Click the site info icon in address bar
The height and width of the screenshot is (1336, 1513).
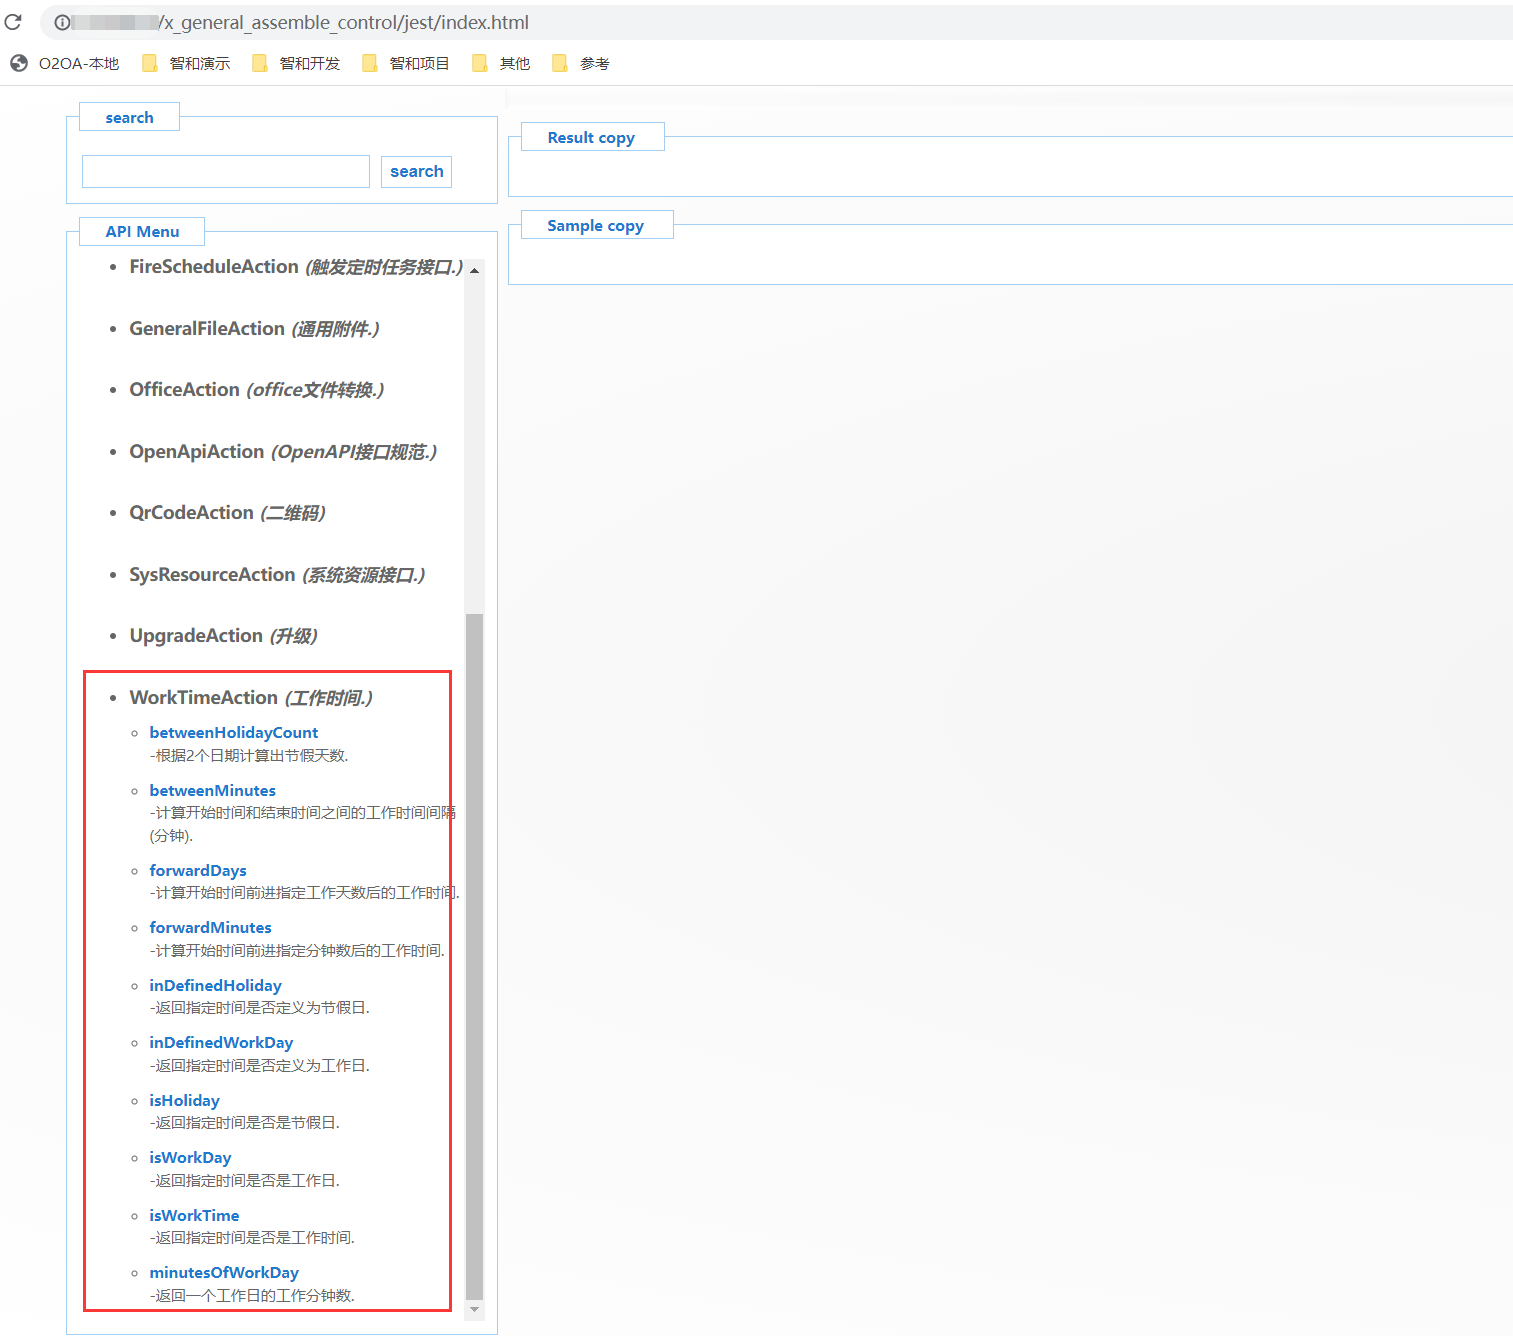[62, 22]
